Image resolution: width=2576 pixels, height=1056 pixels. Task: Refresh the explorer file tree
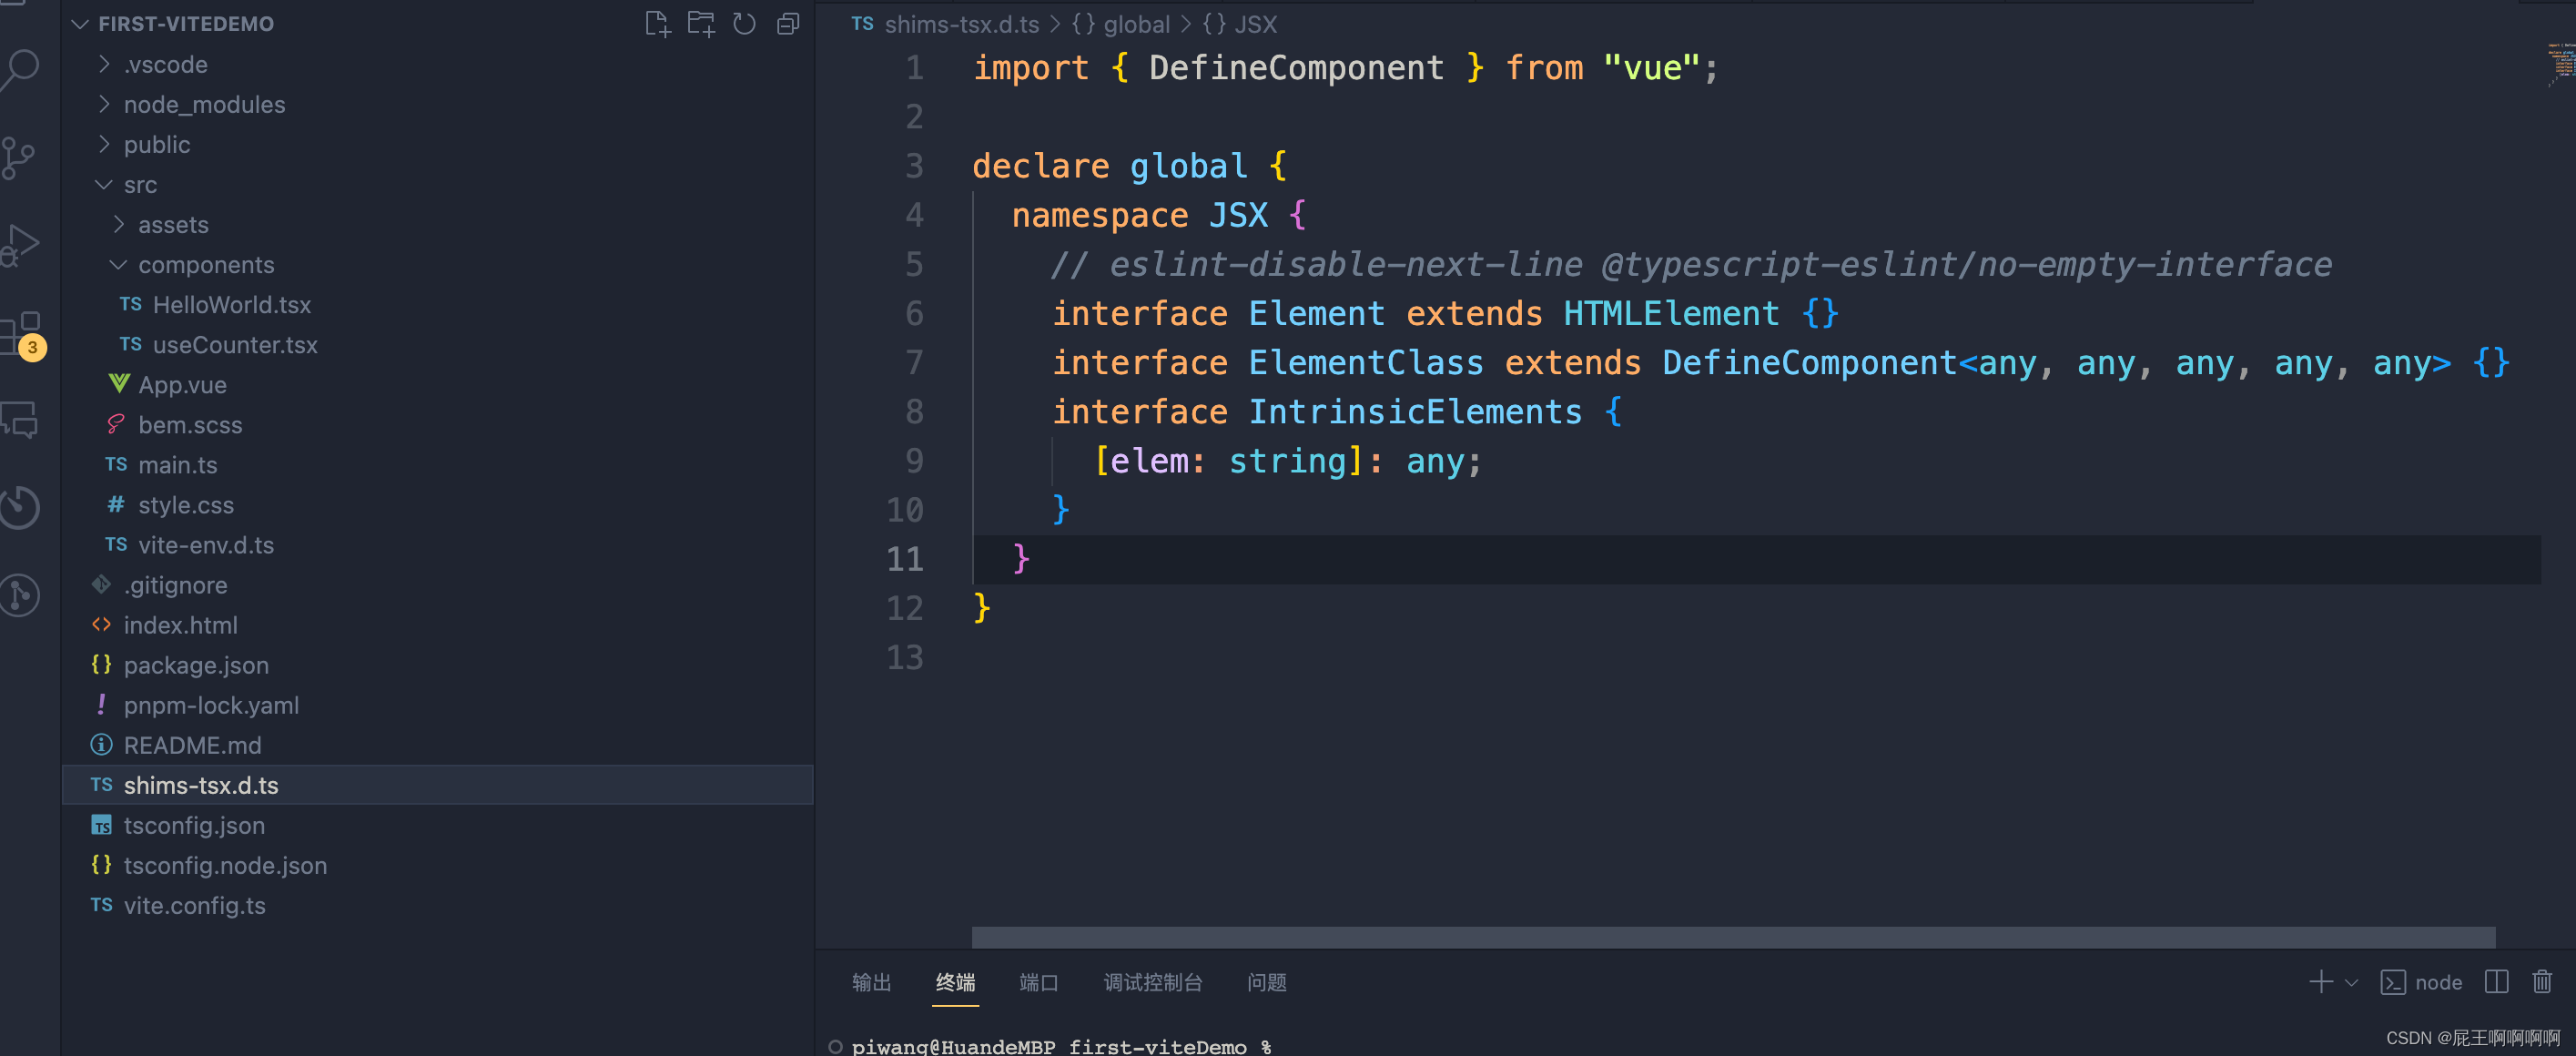(x=744, y=24)
